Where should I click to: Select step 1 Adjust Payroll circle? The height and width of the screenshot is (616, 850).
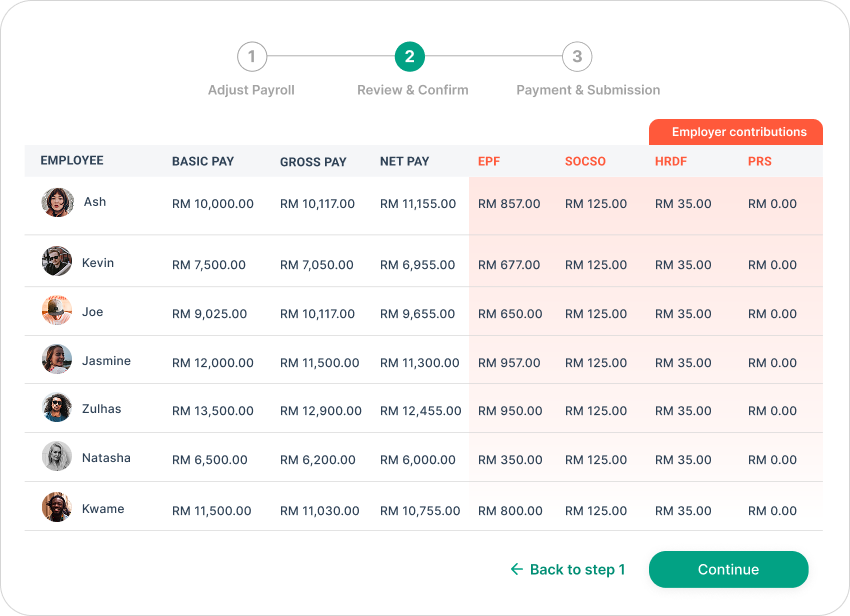click(251, 57)
